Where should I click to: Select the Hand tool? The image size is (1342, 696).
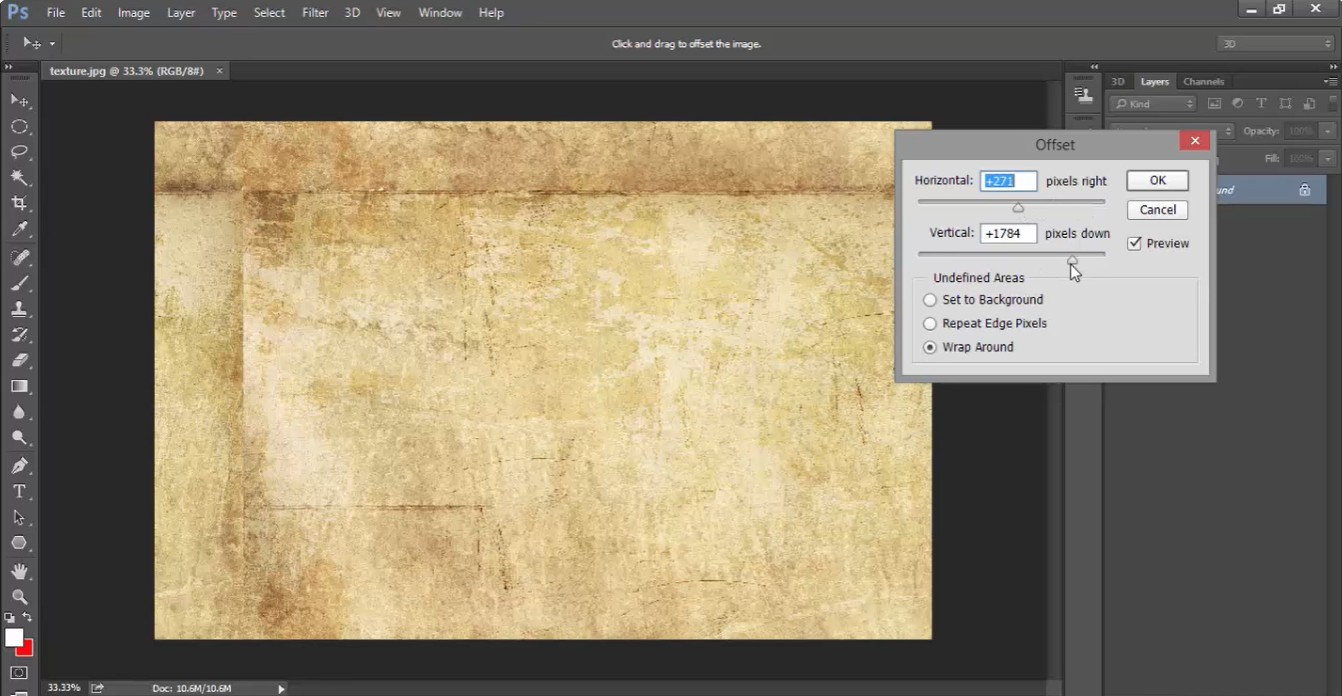coord(19,571)
